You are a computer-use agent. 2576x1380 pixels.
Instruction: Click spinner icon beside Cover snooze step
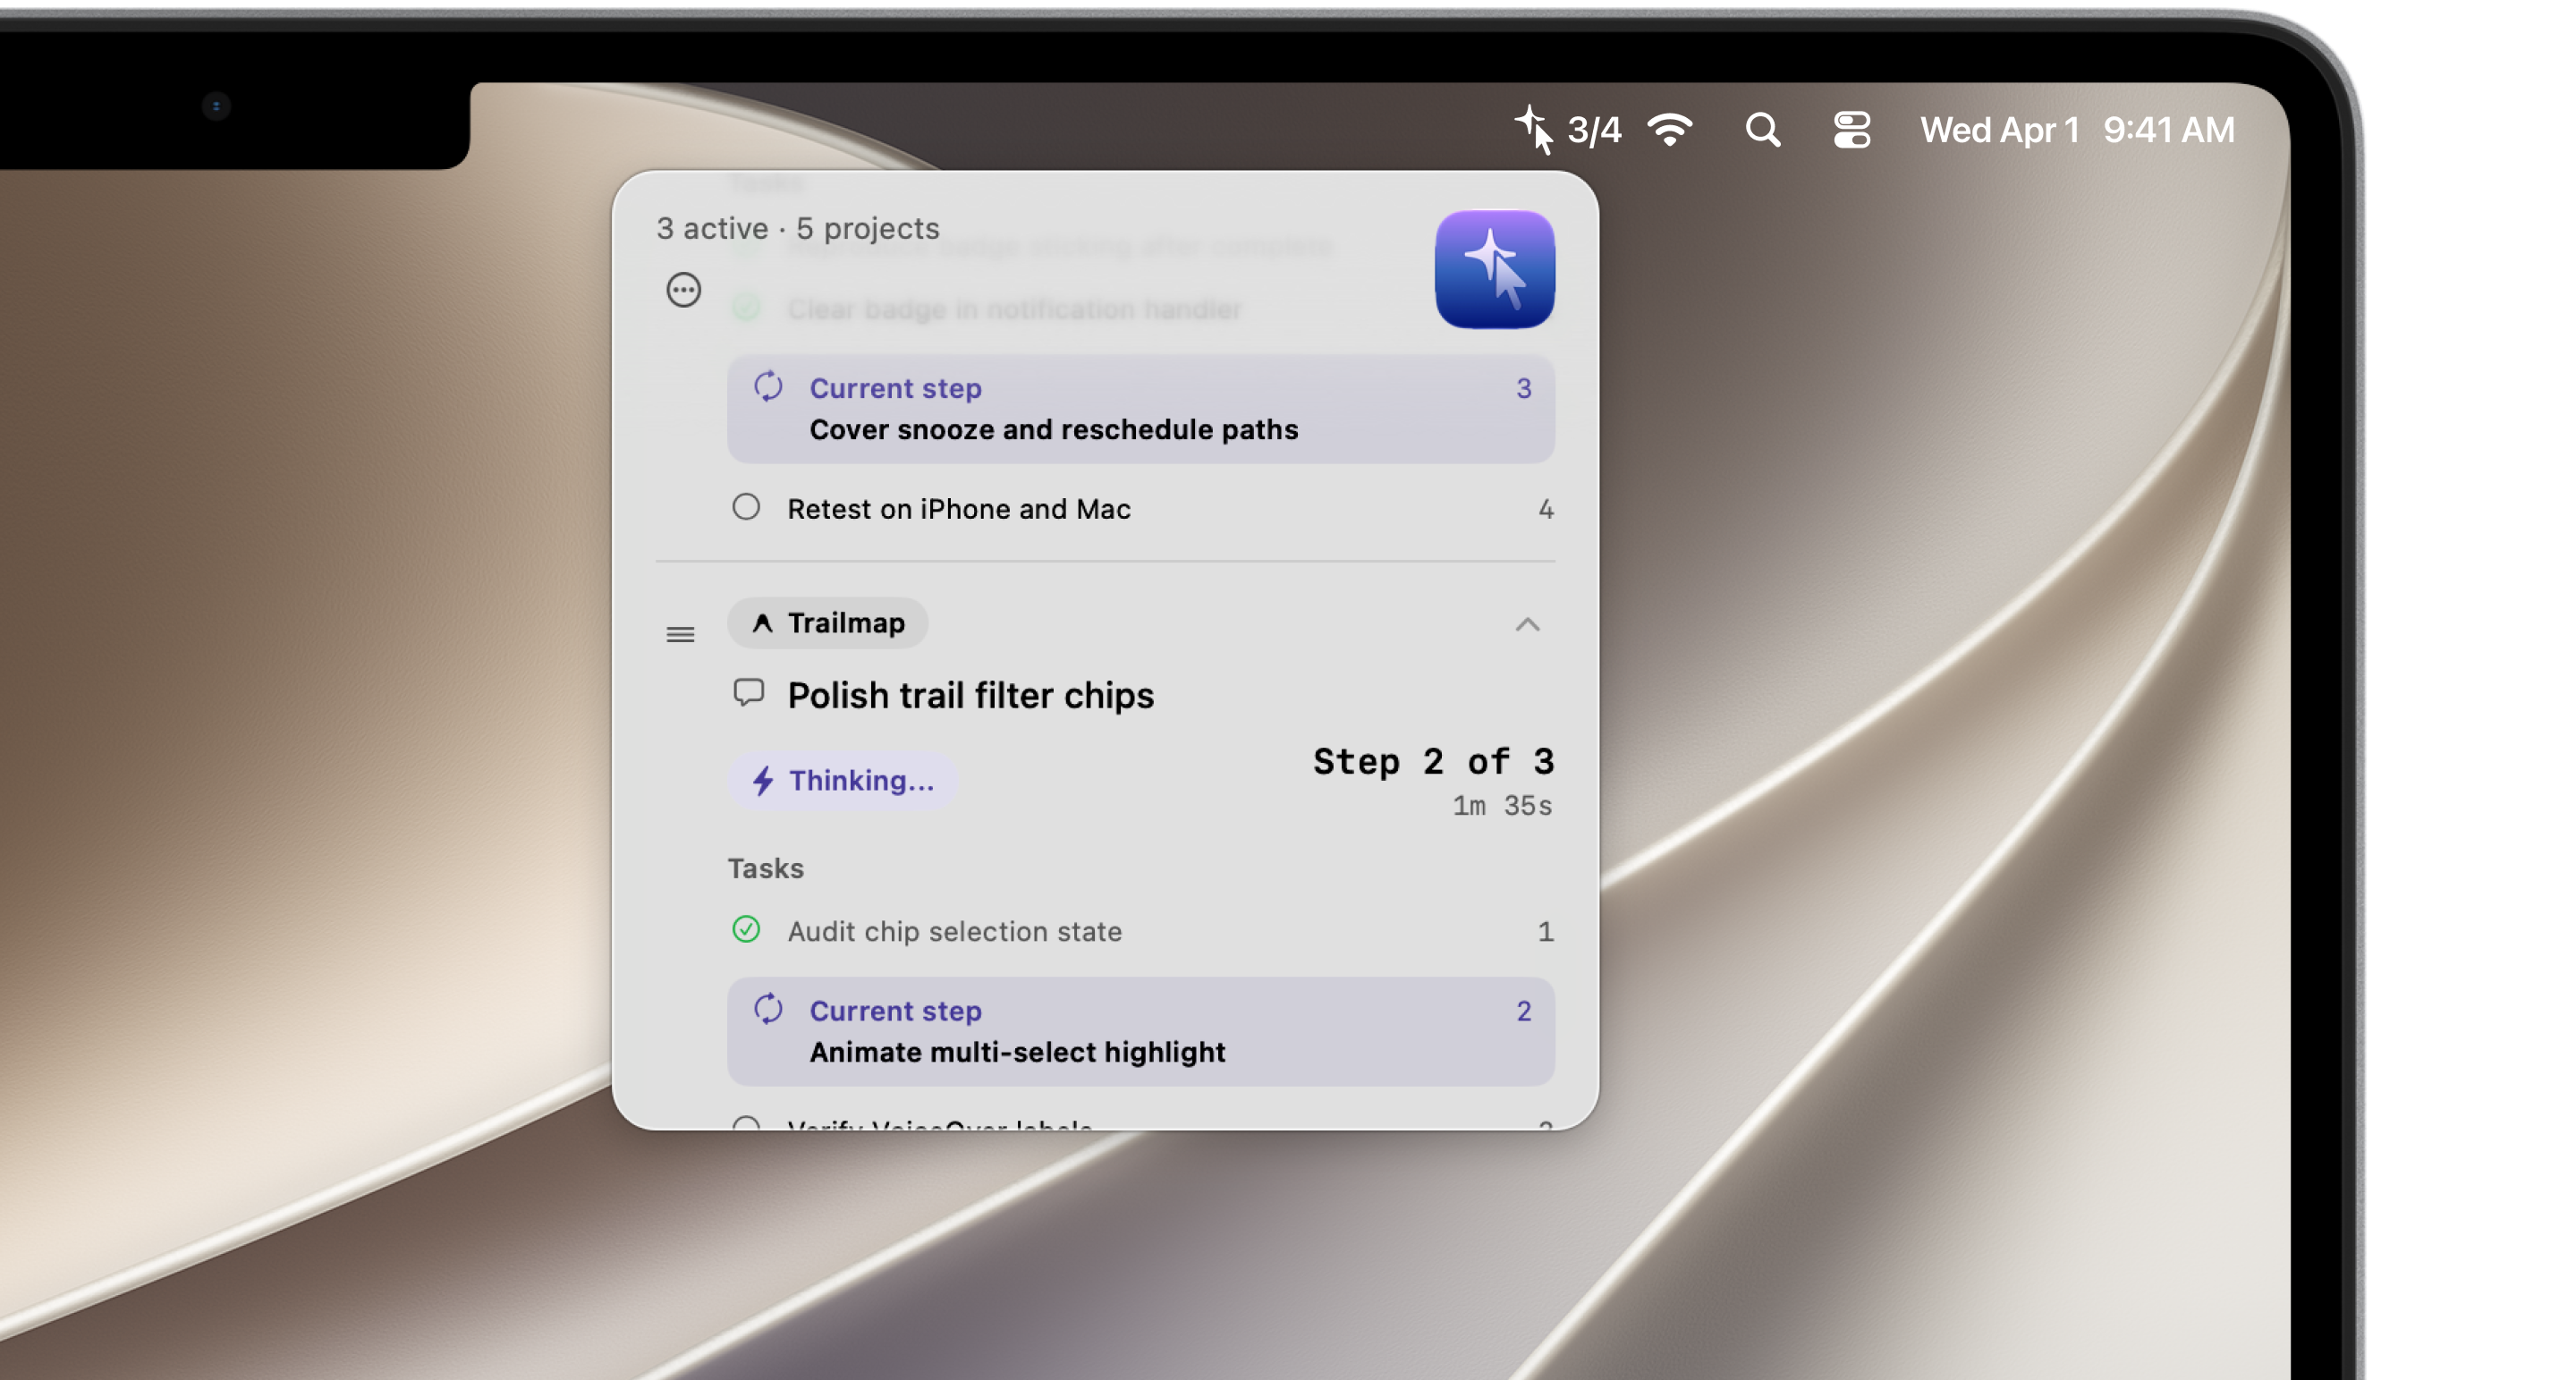(768, 386)
